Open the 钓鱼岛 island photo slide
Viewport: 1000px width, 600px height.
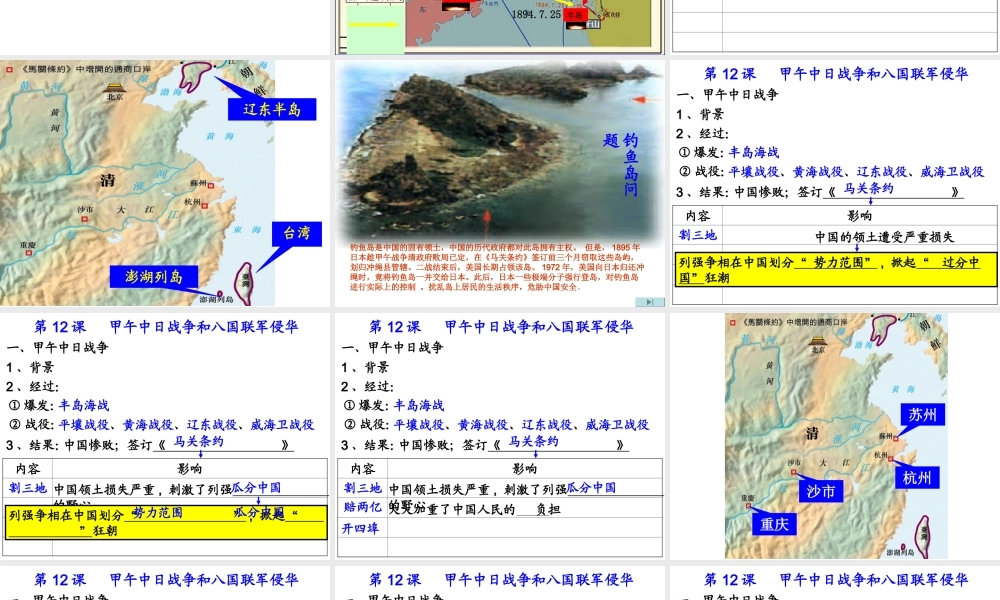(499, 183)
